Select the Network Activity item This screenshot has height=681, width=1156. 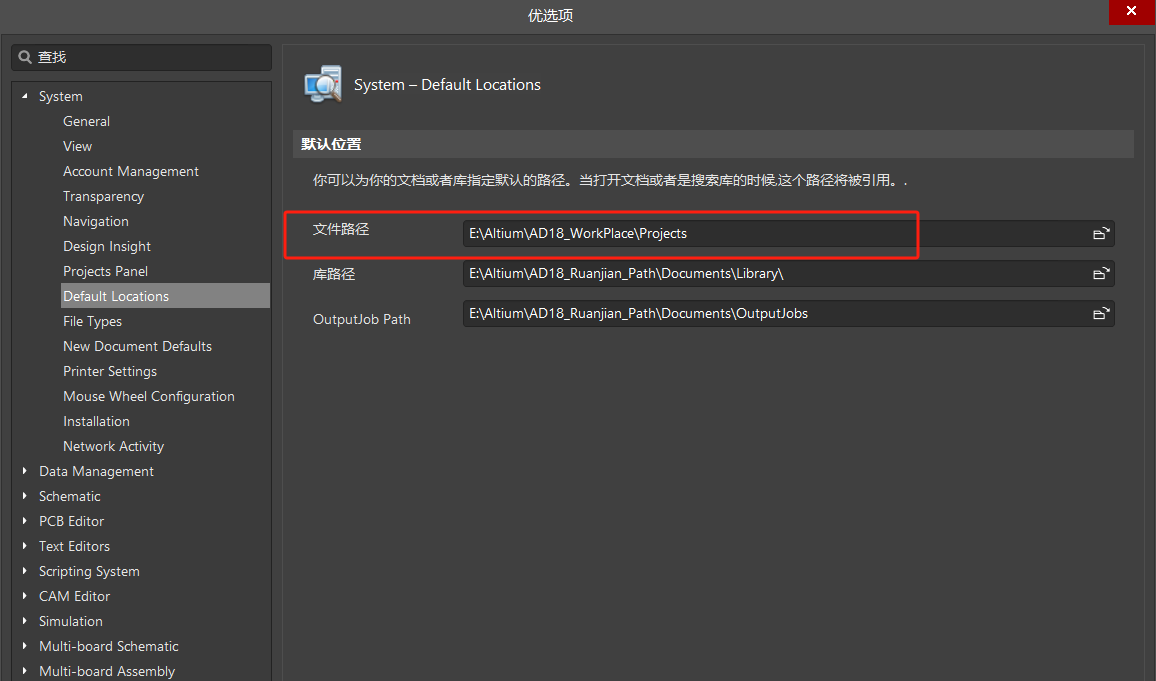pyautogui.click(x=113, y=446)
